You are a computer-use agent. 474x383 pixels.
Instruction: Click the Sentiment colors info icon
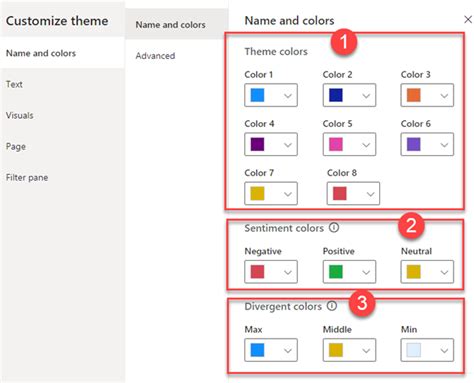334,228
